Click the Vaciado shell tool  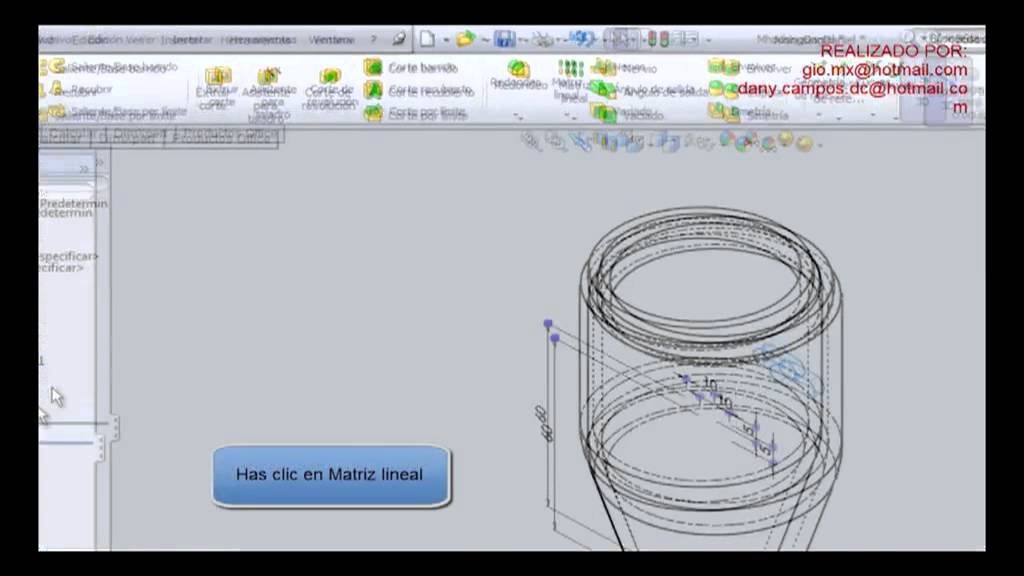click(x=627, y=113)
